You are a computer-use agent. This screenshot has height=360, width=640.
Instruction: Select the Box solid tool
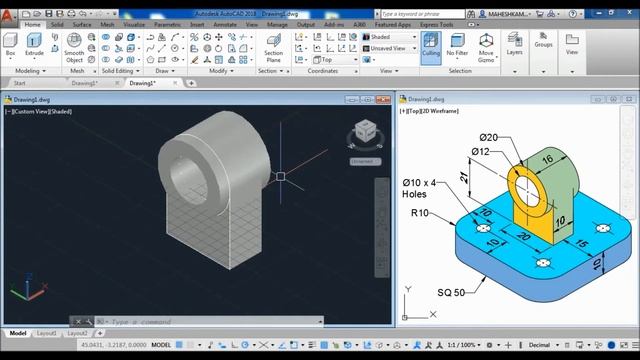click(x=10, y=45)
